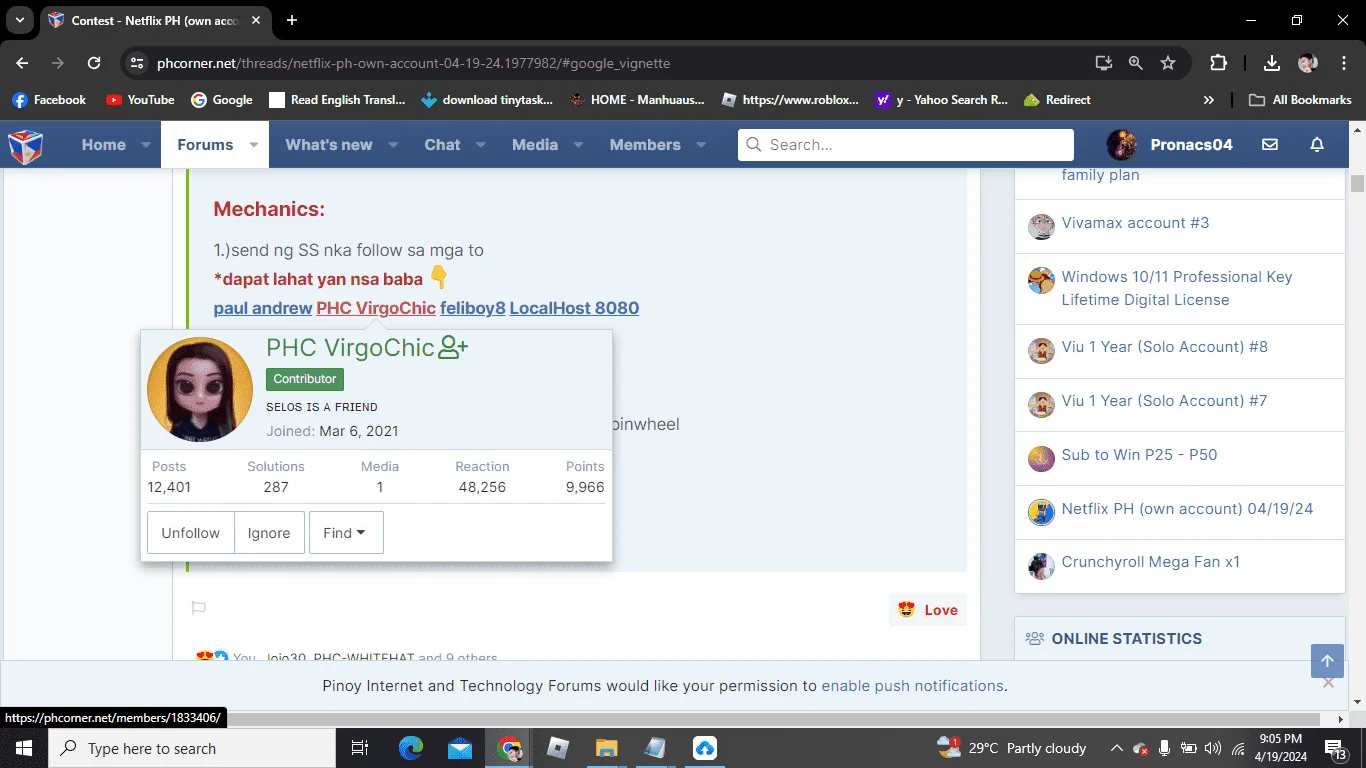The height and width of the screenshot is (768, 1366).
Task: Click the report flag icon under the post
Action: pyautogui.click(x=199, y=608)
